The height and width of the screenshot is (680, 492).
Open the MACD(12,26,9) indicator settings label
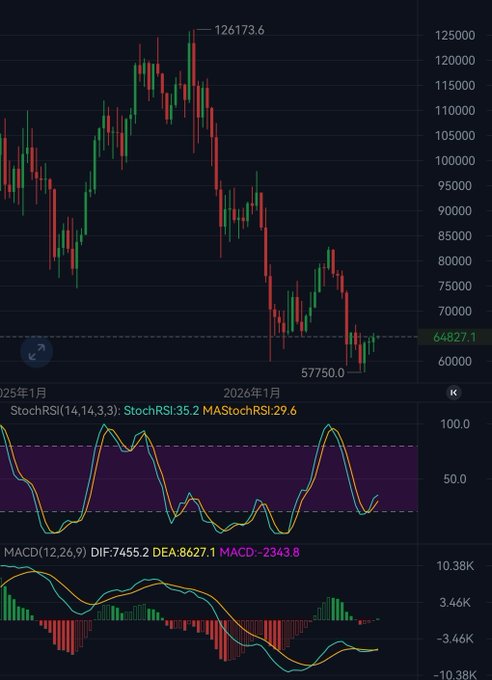point(45,552)
